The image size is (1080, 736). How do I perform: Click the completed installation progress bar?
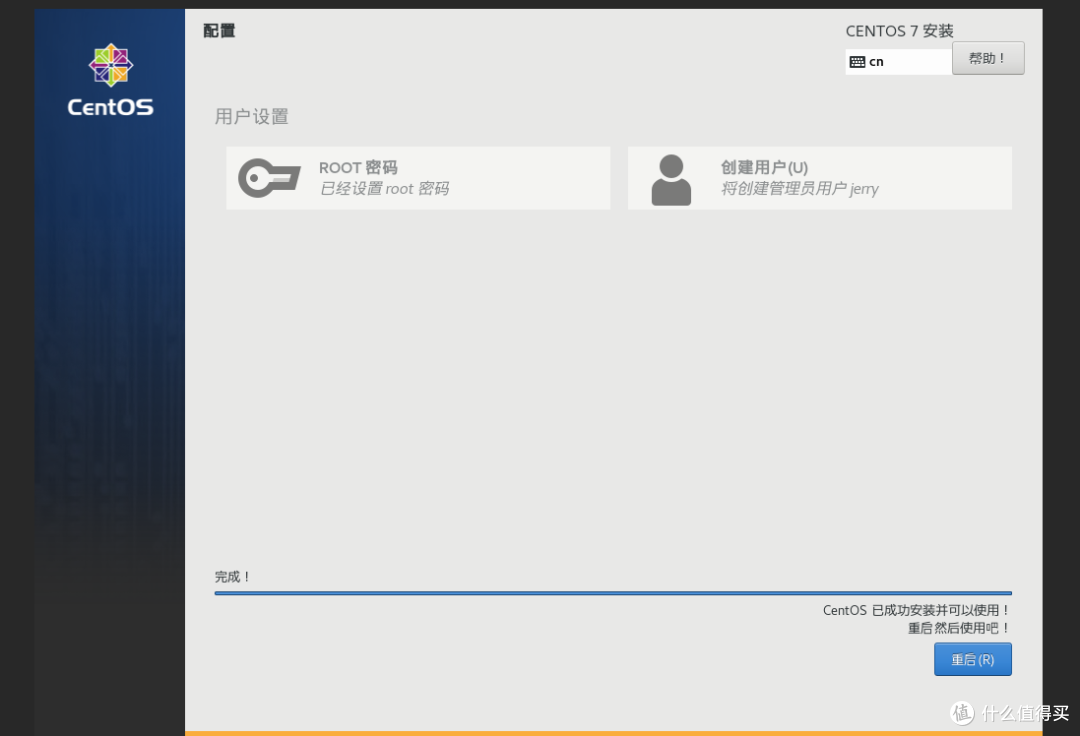pos(613,591)
